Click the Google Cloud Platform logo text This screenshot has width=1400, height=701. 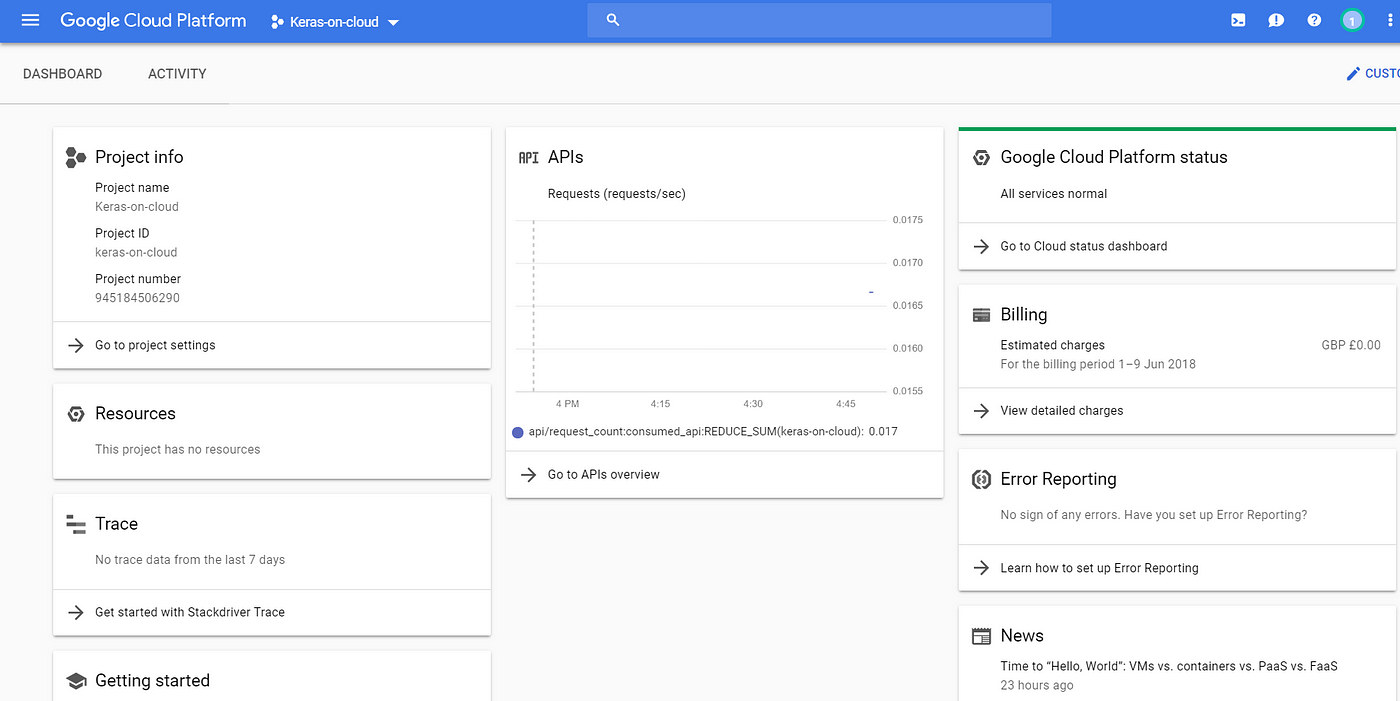coord(153,20)
